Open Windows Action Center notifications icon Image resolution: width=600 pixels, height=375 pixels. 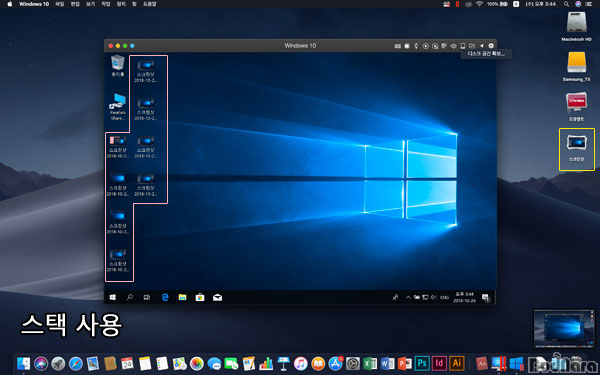(x=486, y=297)
